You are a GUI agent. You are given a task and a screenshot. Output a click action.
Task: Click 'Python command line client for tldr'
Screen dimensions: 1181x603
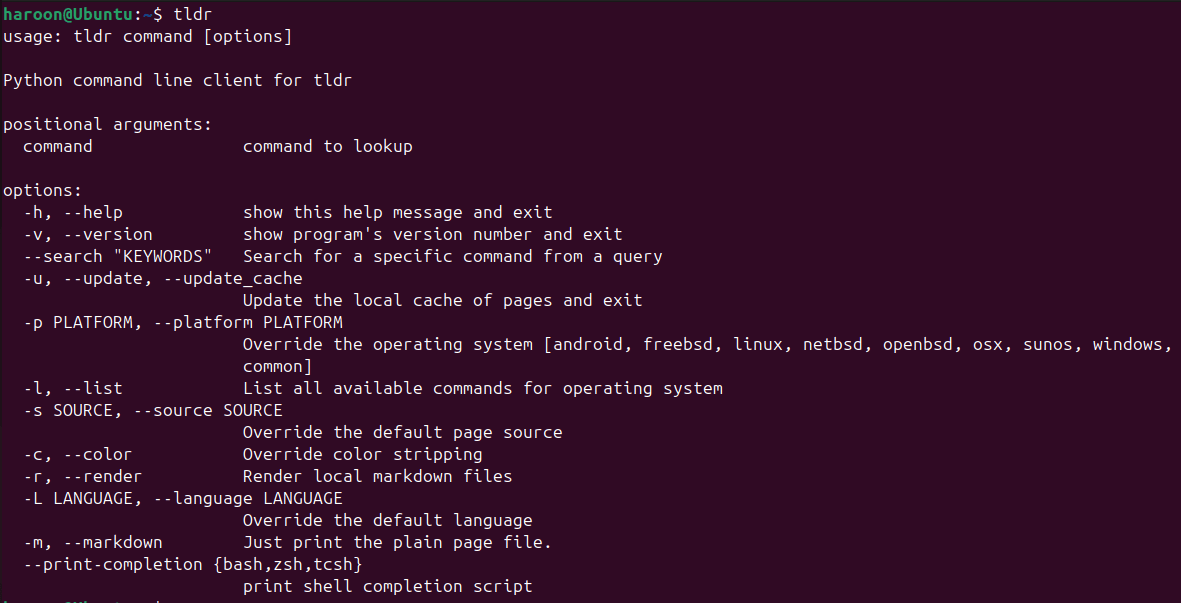tap(177, 80)
